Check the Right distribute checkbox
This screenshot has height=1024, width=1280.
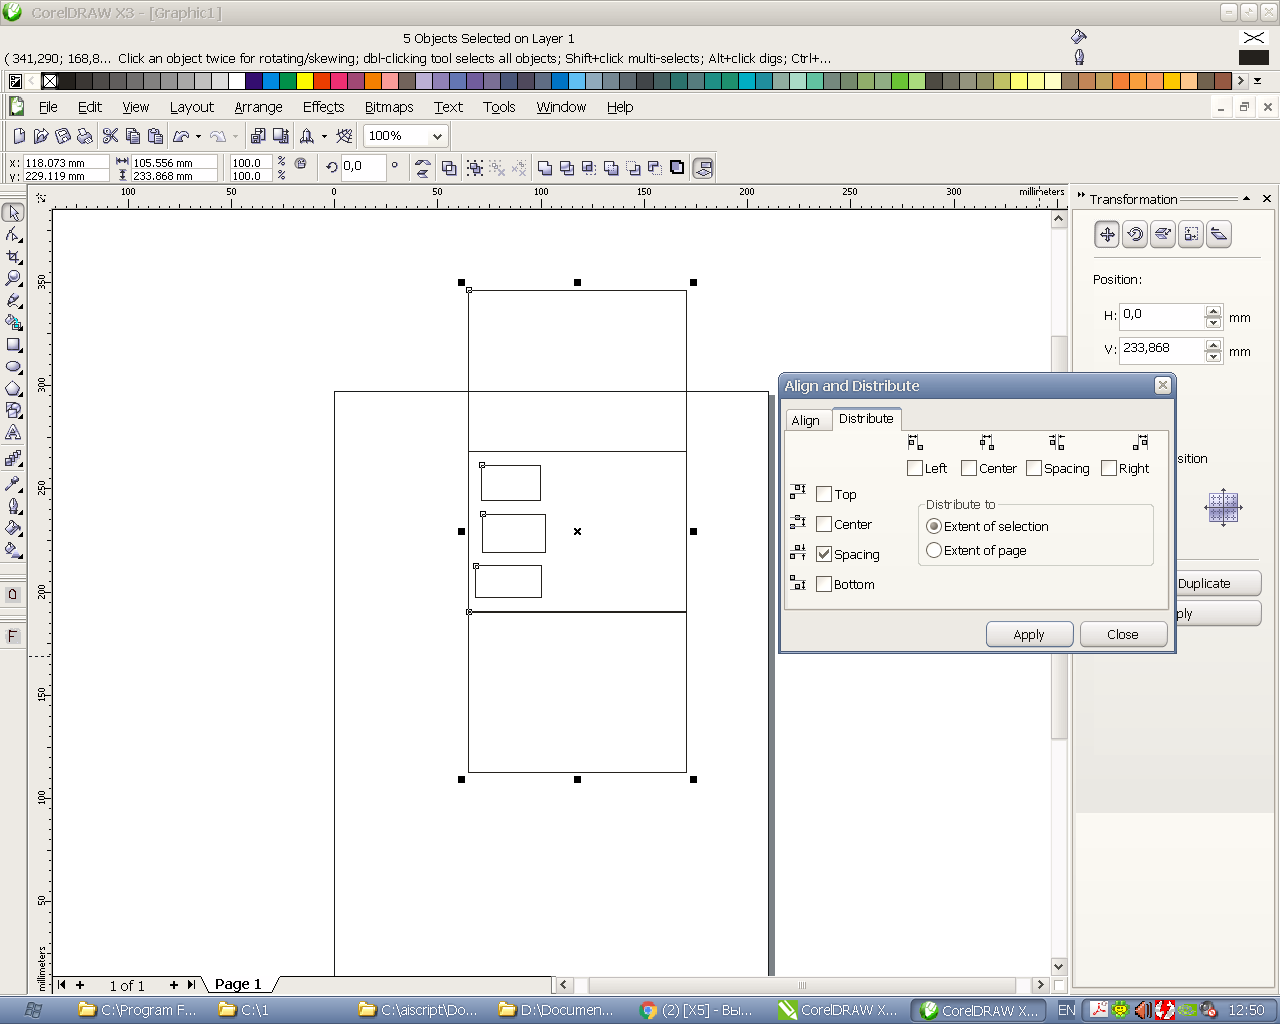[x=1109, y=468]
